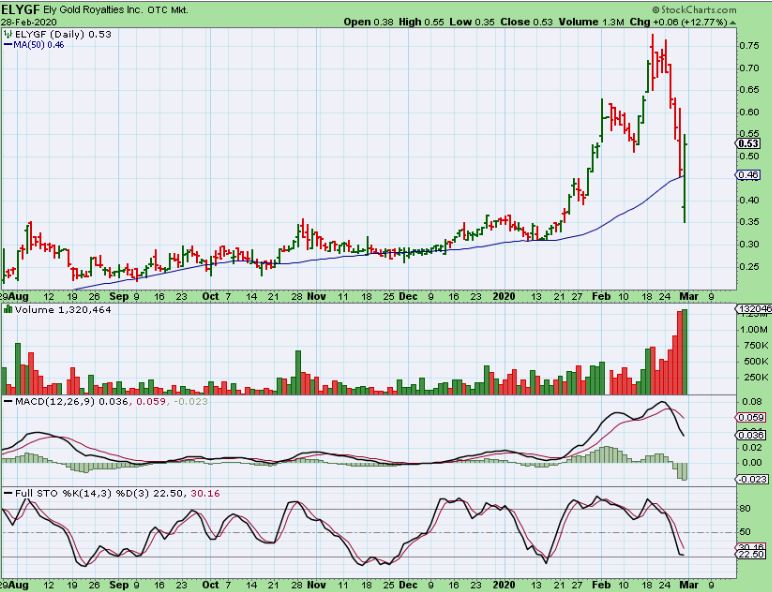Select the Feb label in main chart axis
The width and height of the screenshot is (772, 592).
pos(600,297)
